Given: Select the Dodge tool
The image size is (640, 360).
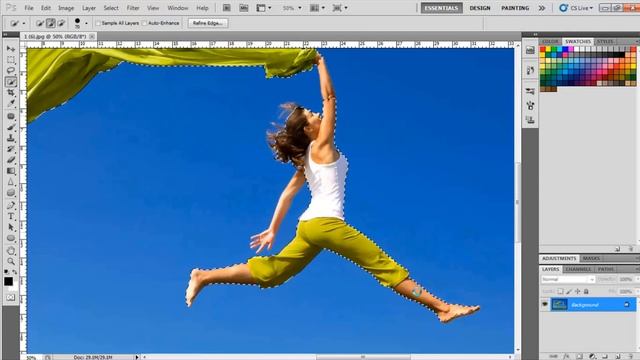Looking at the screenshot, I should pyautogui.click(x=11, y=193).
